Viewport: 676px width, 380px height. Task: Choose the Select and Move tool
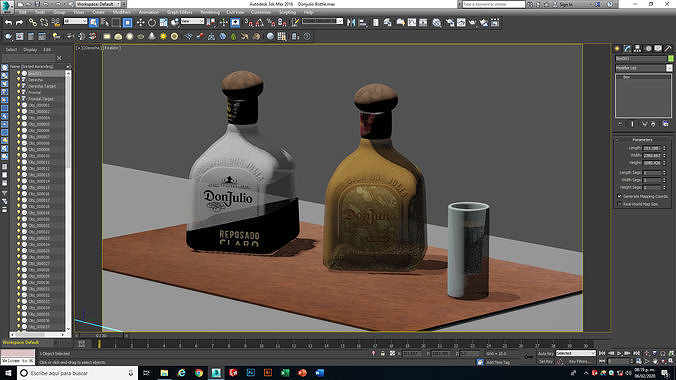pyautogui.click(x=140, y=22)
